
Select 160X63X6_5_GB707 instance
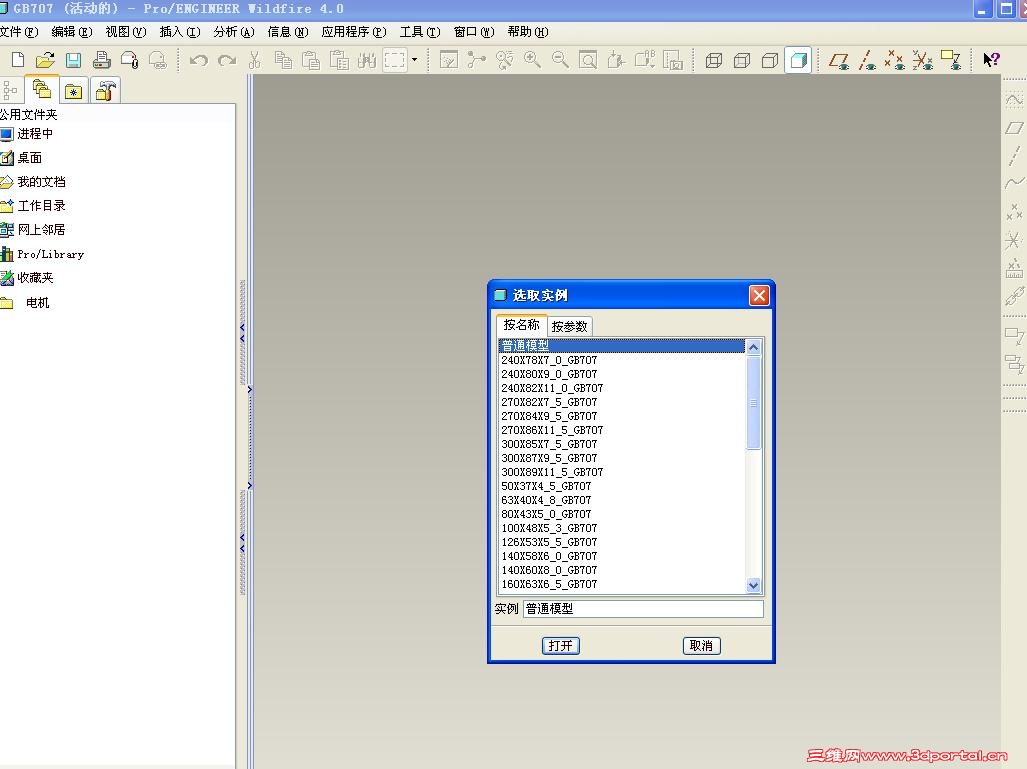coord(622,584)
